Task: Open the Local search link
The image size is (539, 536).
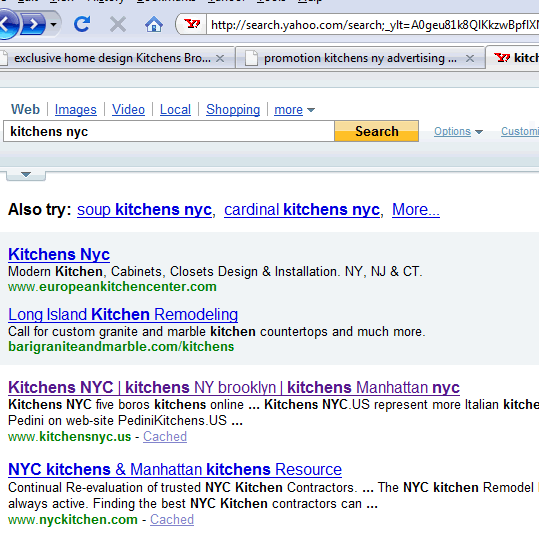Action: click(x=175, y=110)
